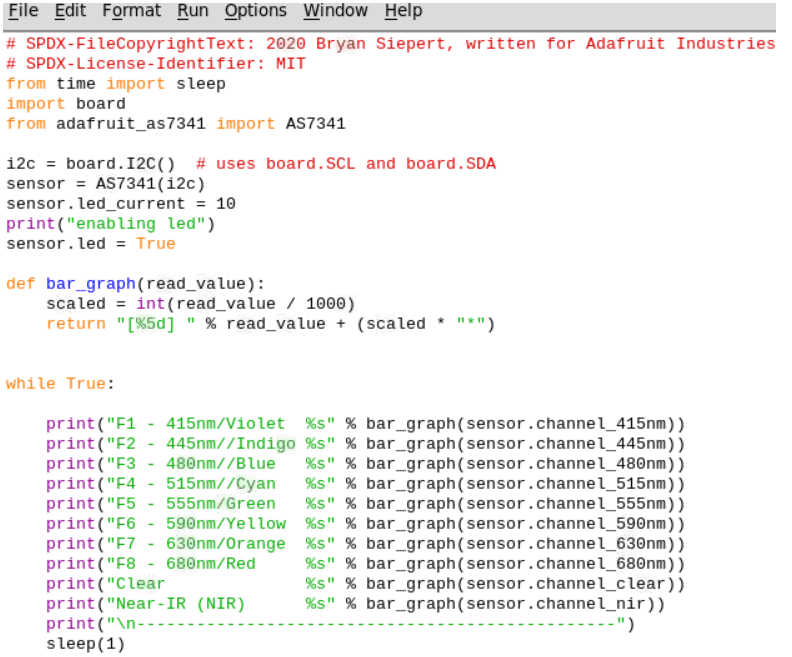Click the F8 680nm/Red print line

pos(365,564)
